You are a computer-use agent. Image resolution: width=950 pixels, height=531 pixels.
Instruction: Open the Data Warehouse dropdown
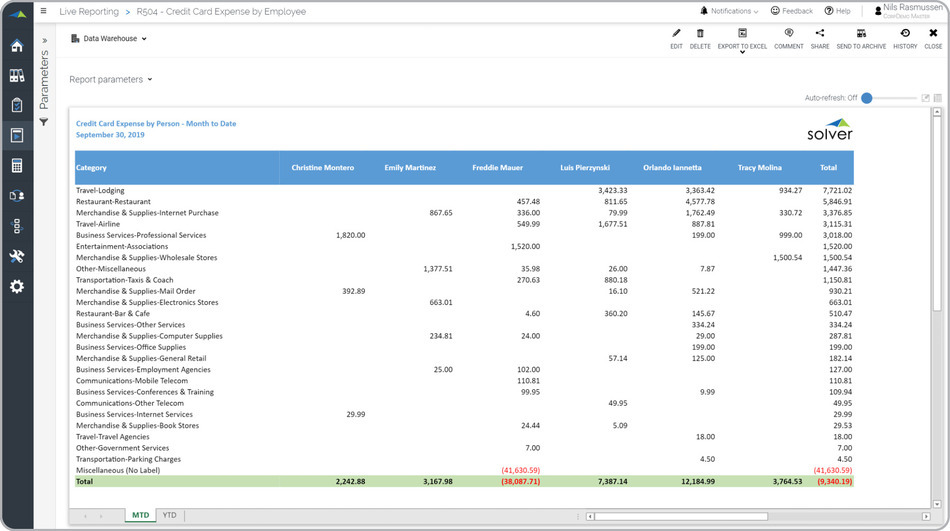click(x=110, y=39)
